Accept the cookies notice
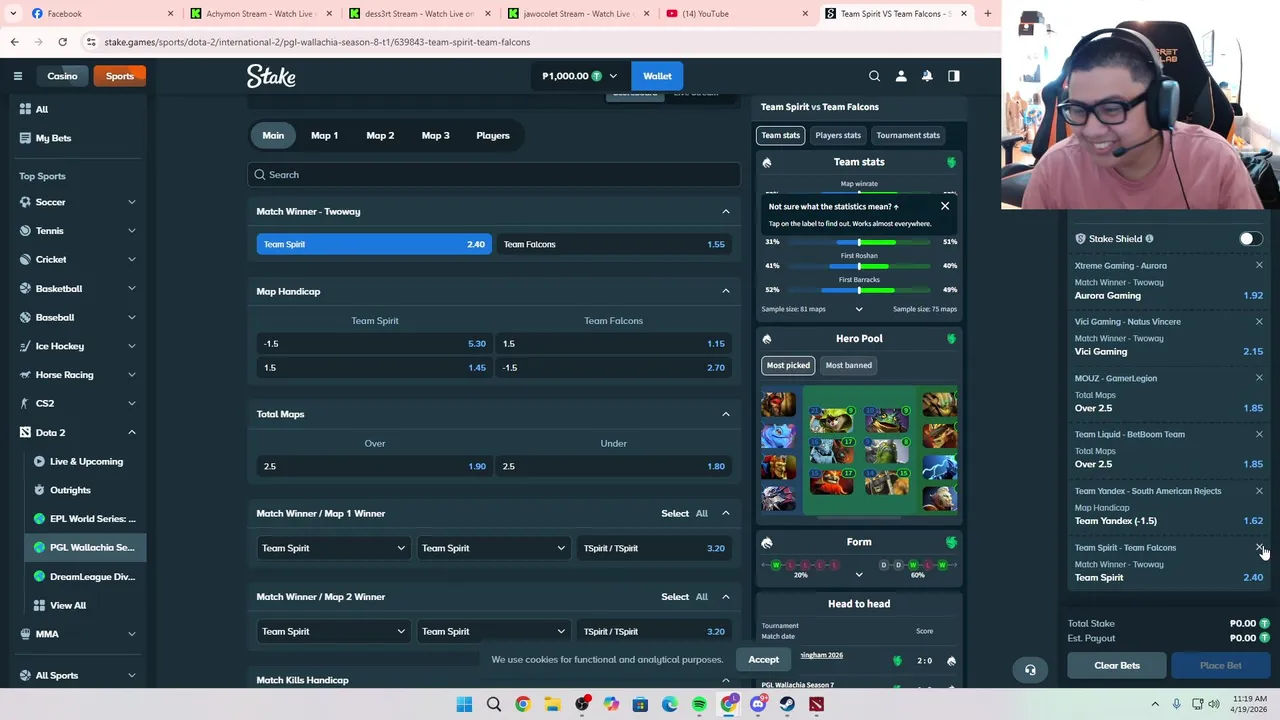The width and height of the screenshot is (1280, 720). tap(763, 660)
